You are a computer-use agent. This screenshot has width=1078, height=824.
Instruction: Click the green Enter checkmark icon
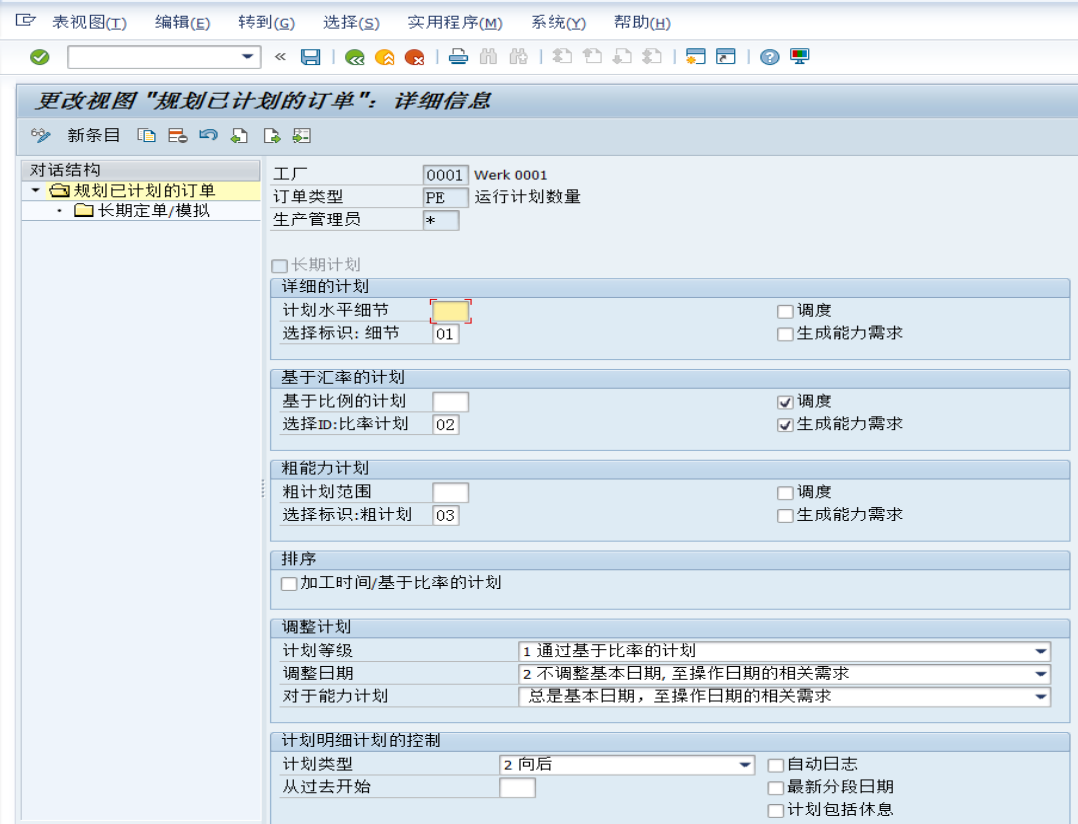tap(40, 57)
